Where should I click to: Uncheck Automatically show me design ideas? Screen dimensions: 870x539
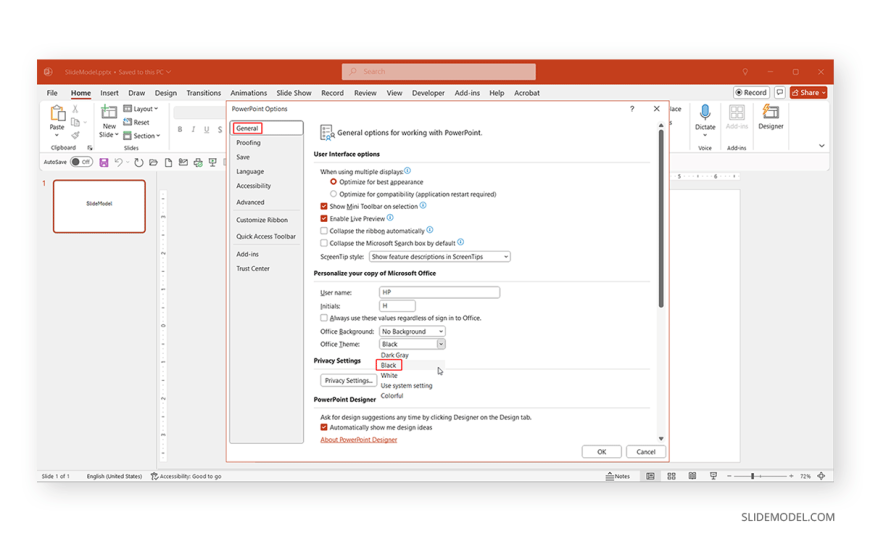click(324, 427)
